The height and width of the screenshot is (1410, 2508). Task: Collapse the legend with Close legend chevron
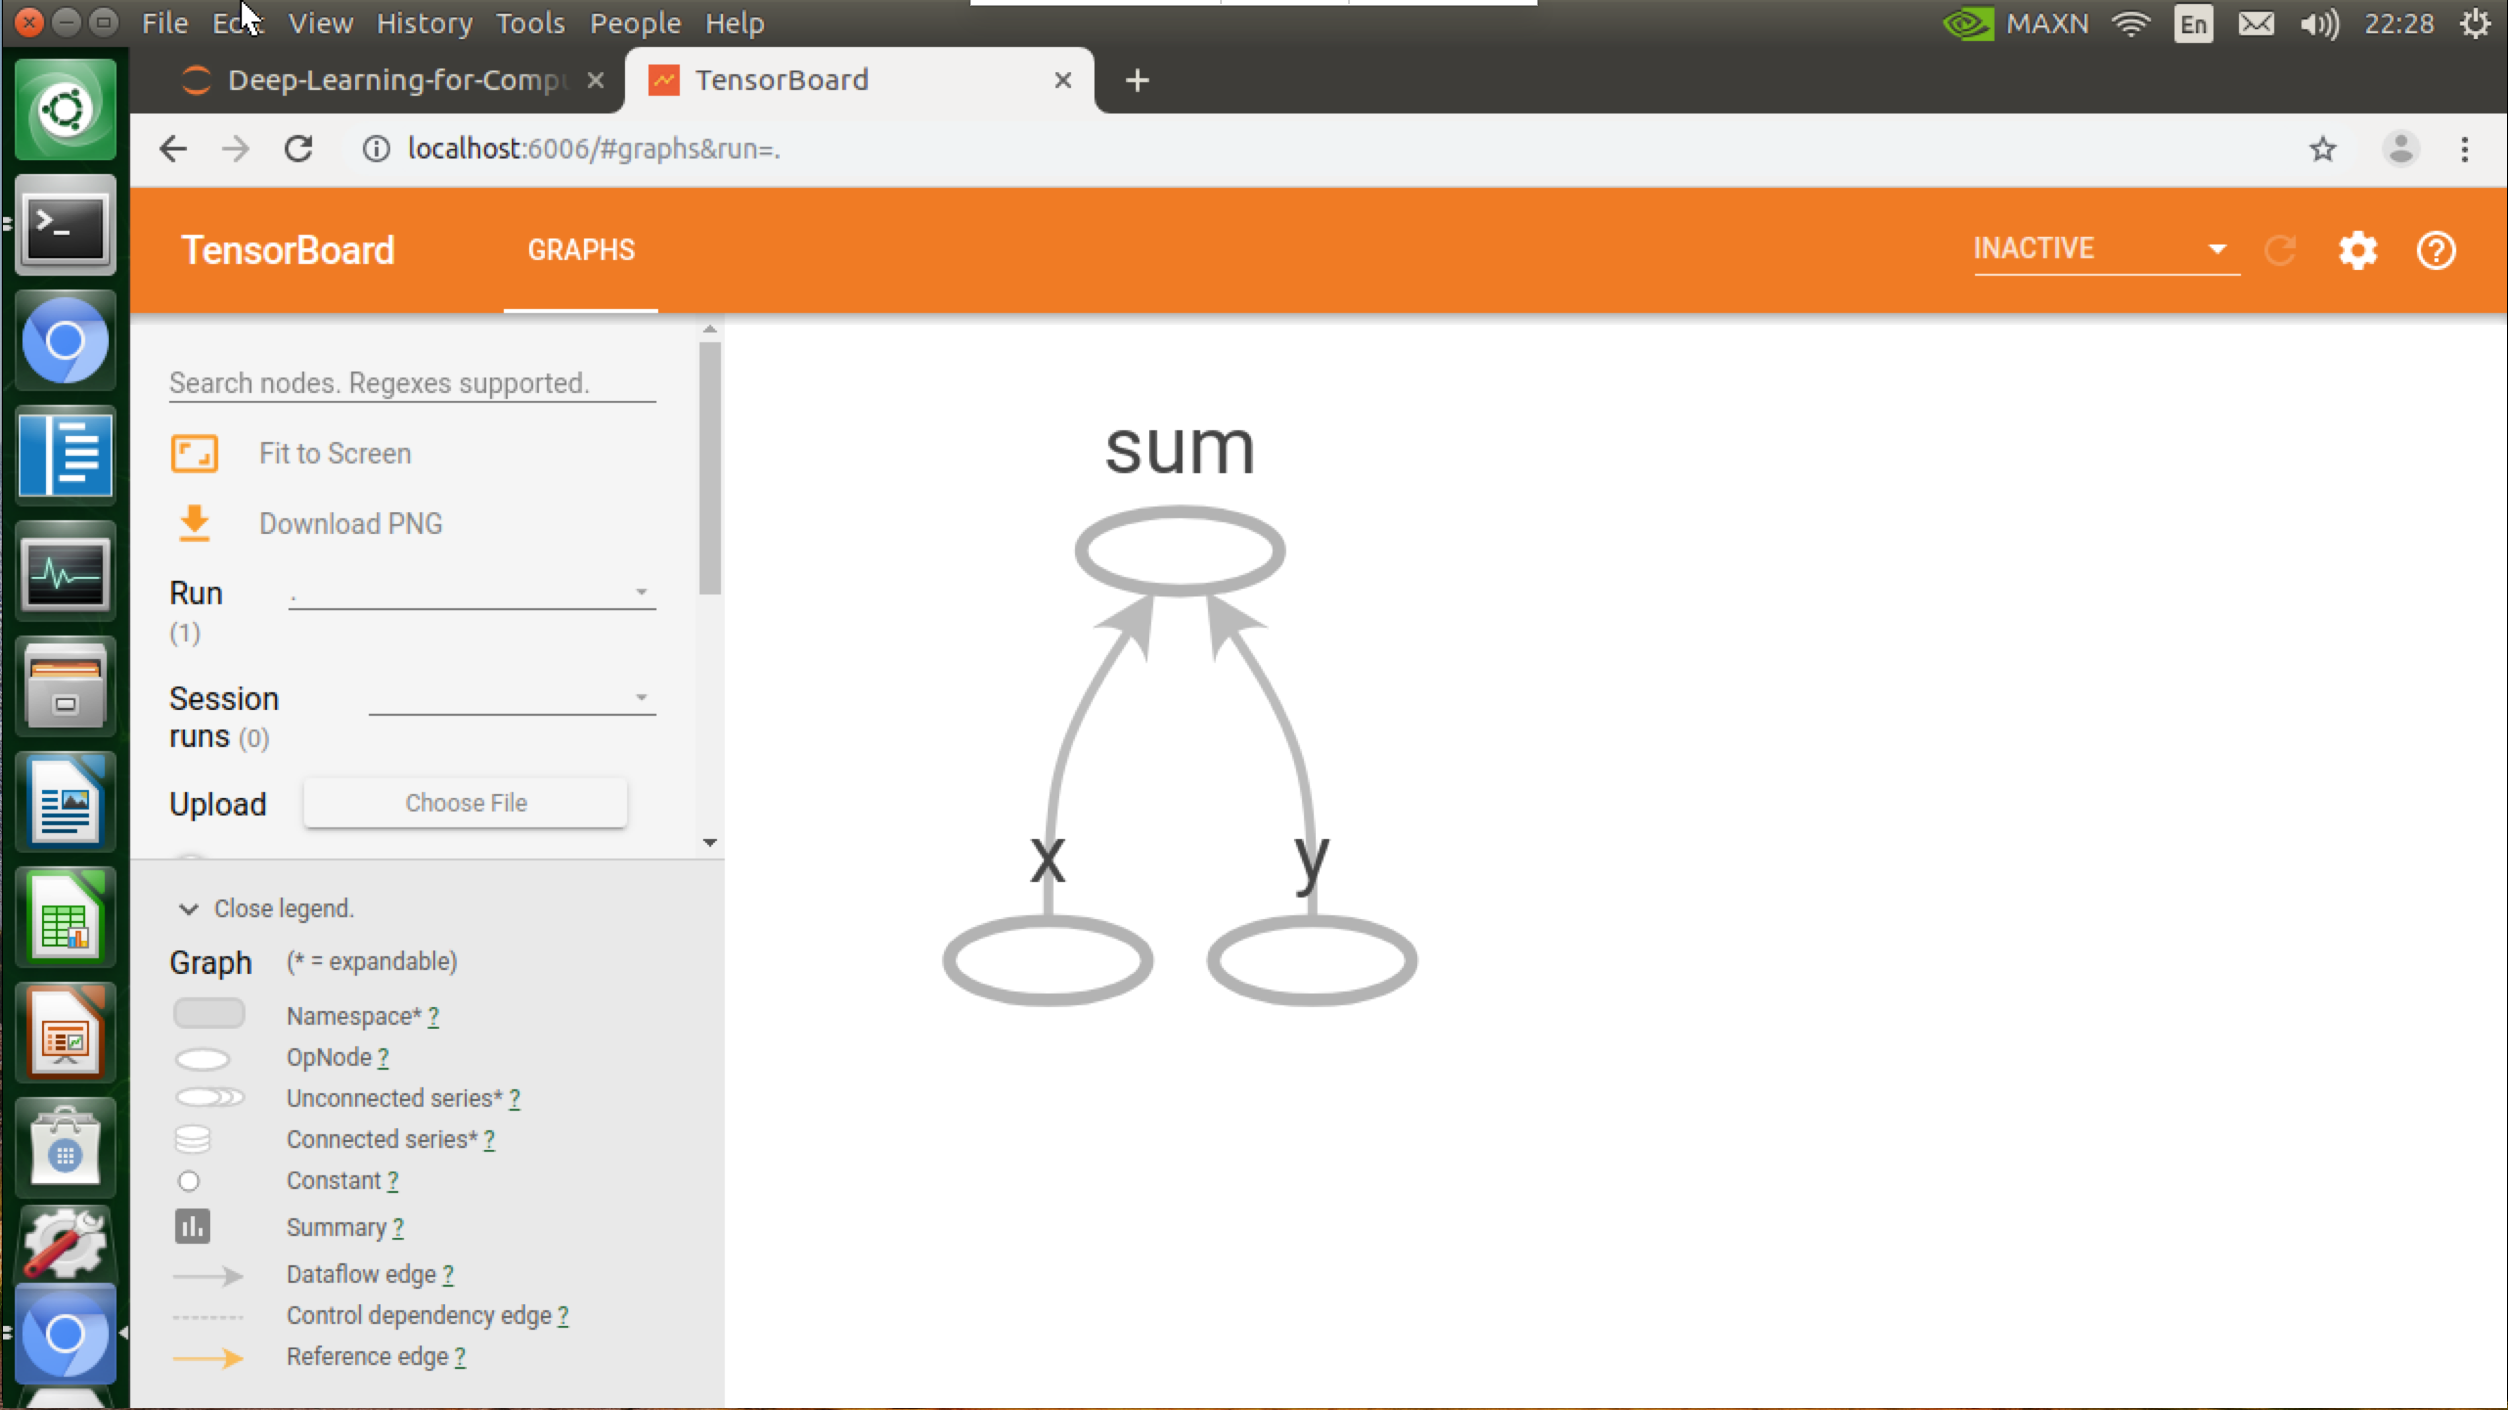(x=189, y=909)
